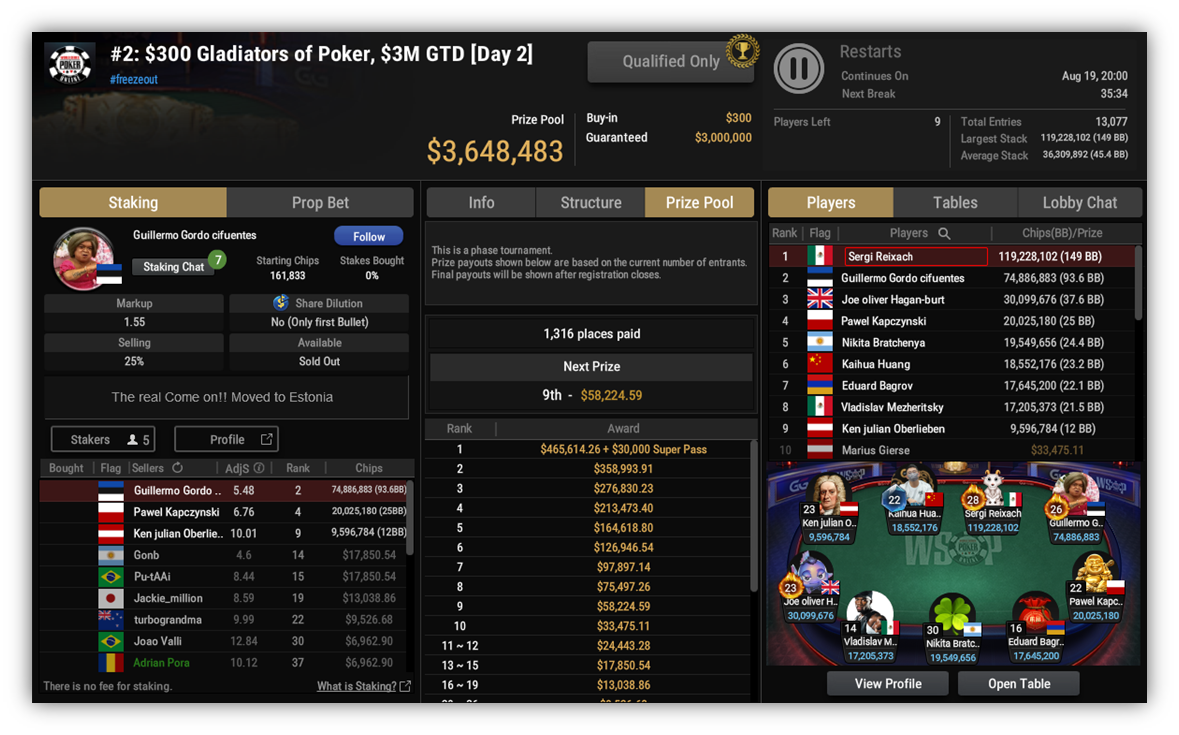This screenshot has height=735, width=1179.
Task: Open the Stakers list with 5 stakers
Action: pos(103,439)
